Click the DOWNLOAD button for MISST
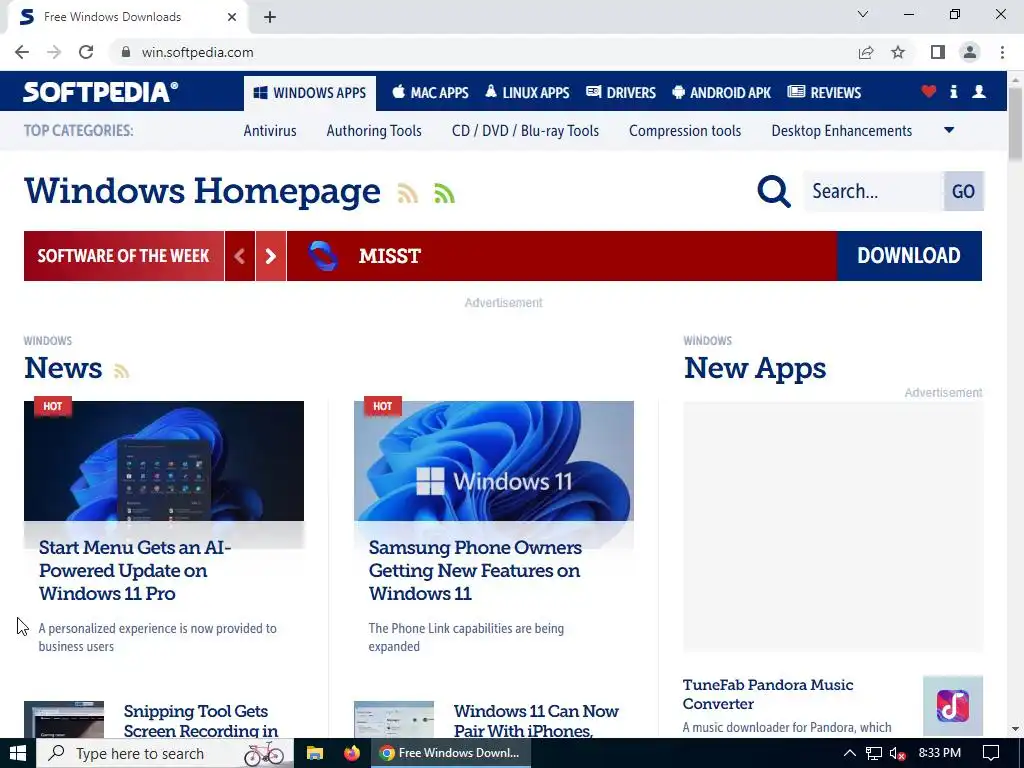The width and height of the screenshot is (1024, 768). coord(909,256)
